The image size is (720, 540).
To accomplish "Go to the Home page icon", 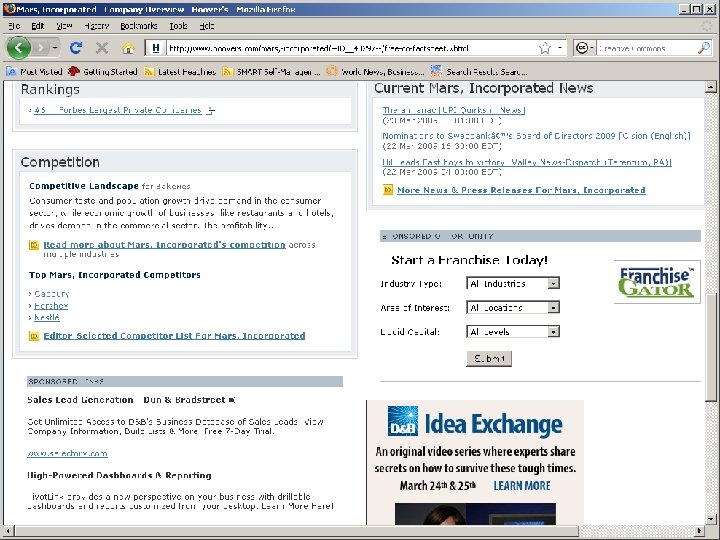I will pos(128,48).
